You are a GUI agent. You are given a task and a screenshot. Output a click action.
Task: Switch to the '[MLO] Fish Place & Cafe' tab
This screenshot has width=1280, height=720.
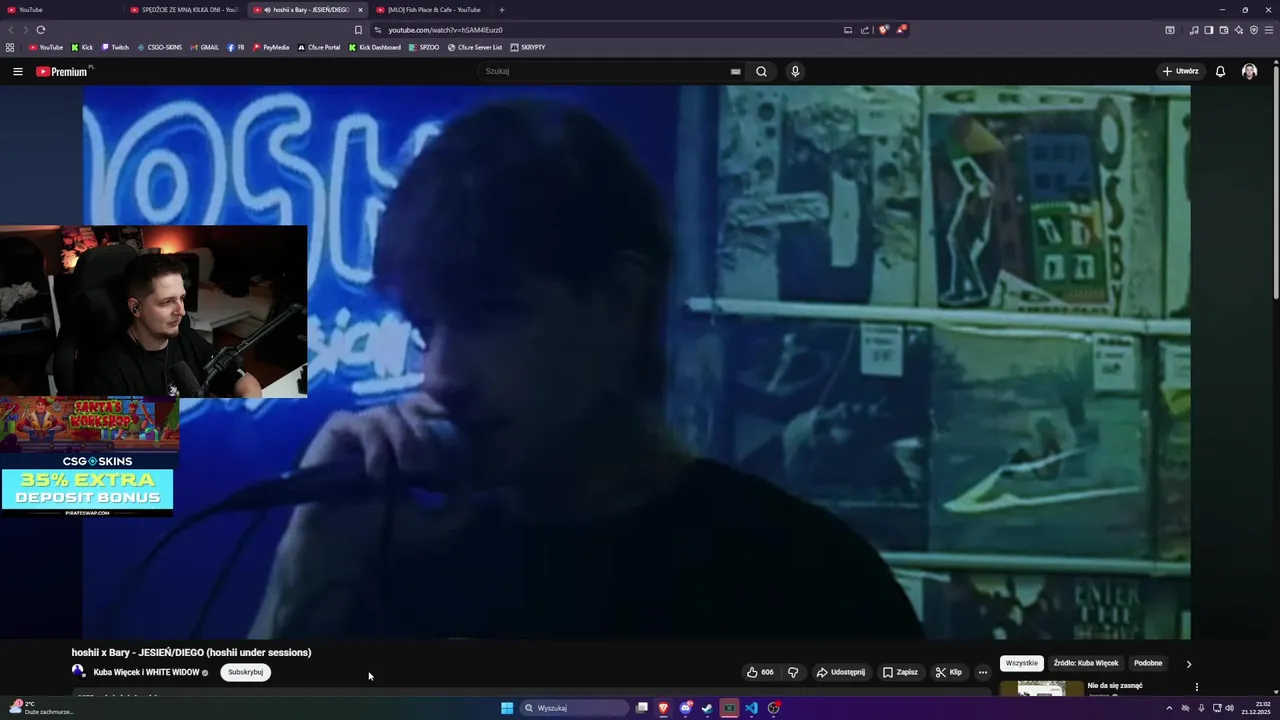coord(431,10)
